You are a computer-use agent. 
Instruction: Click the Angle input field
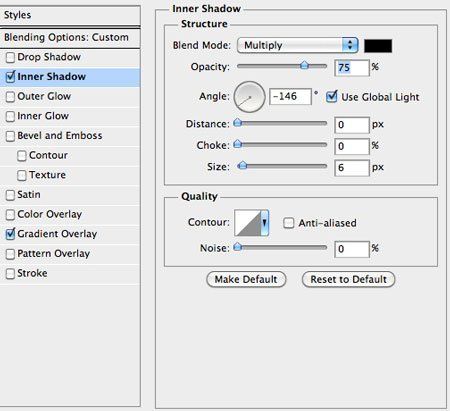pos(290,97)
